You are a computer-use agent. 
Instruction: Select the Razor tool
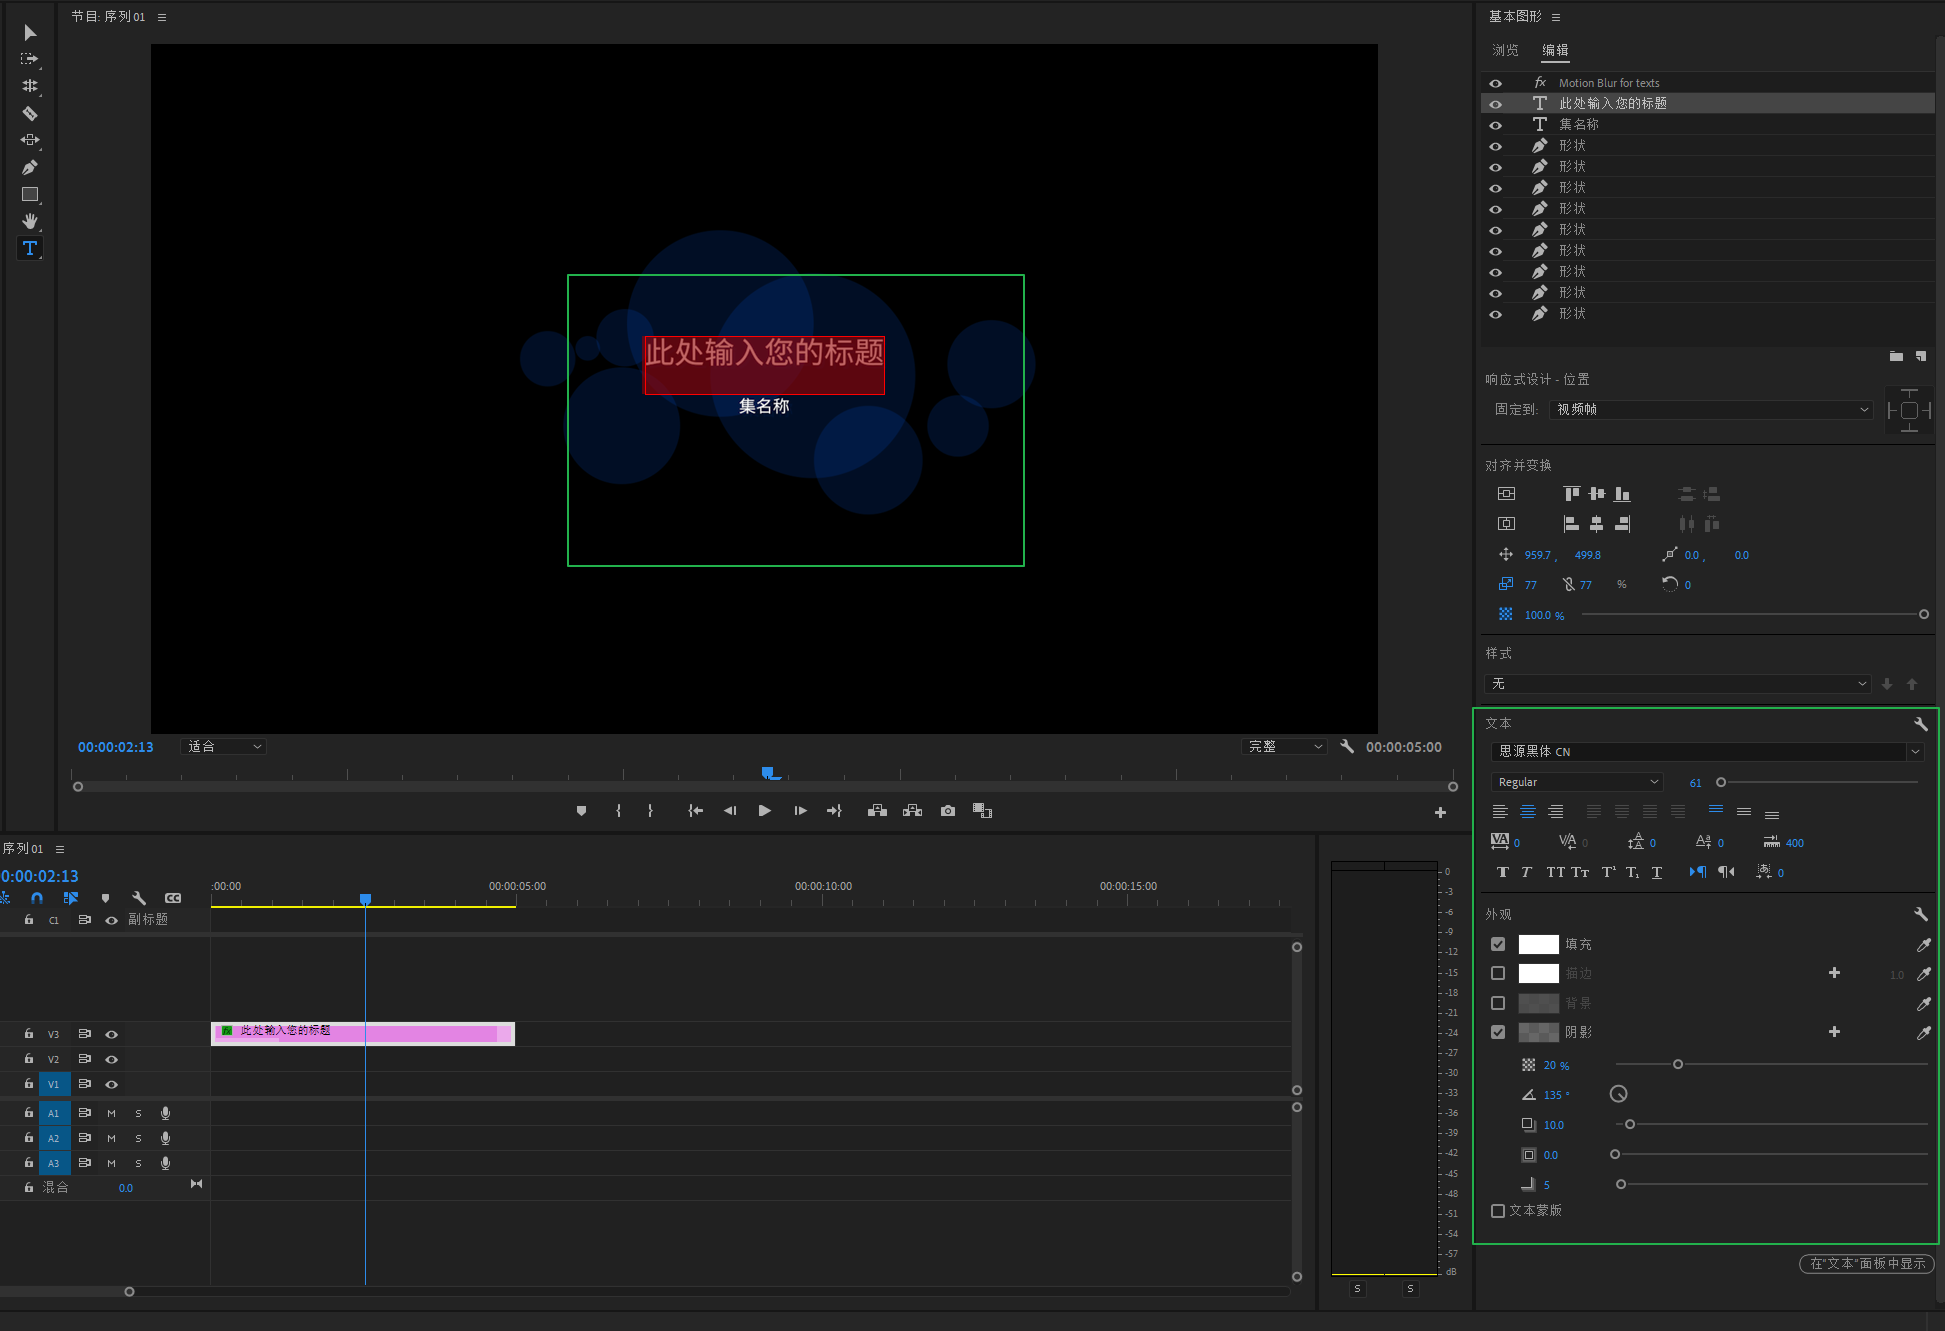(x=30, y=113)
